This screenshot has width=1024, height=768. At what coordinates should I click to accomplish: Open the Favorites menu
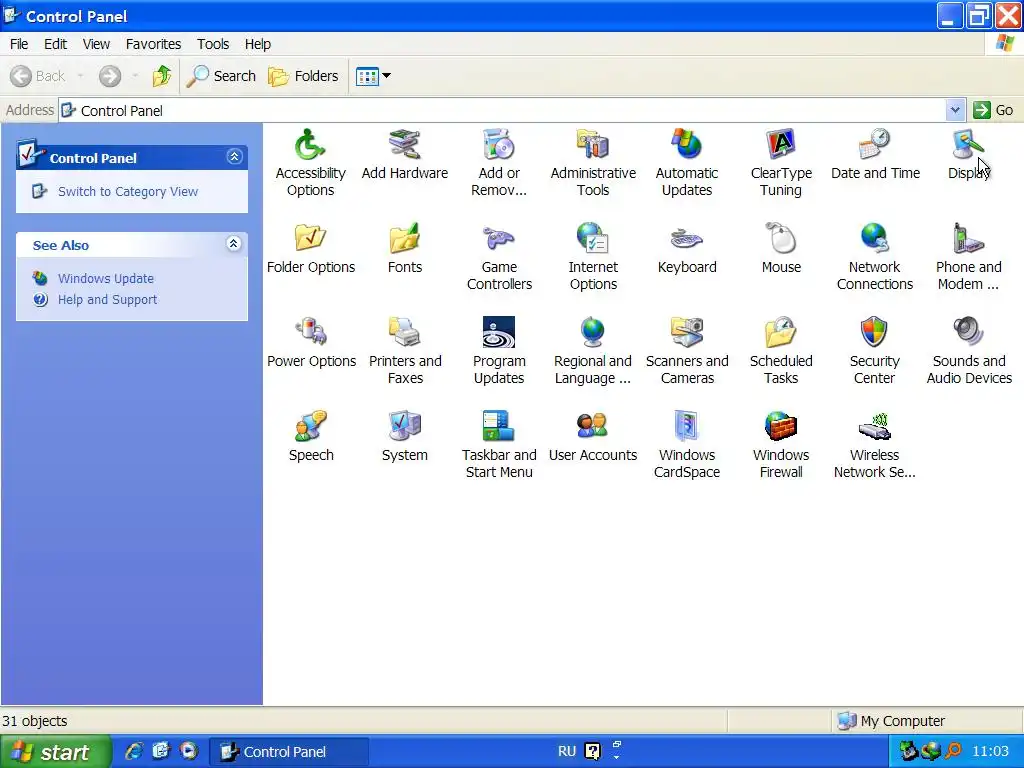[153, 44]
